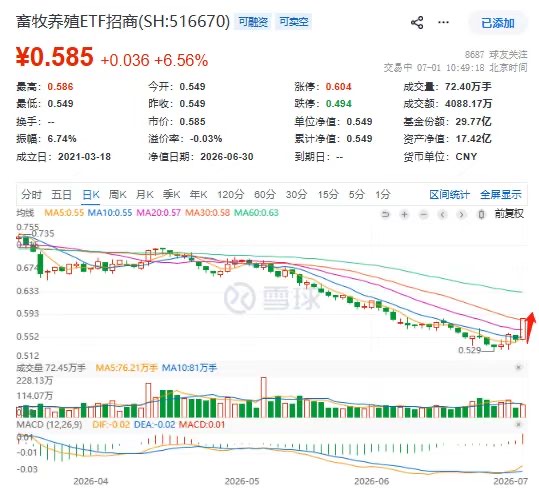Switch to the 30分 interval tab
This screenshot has width=539, height=495.
pos(296,195)
